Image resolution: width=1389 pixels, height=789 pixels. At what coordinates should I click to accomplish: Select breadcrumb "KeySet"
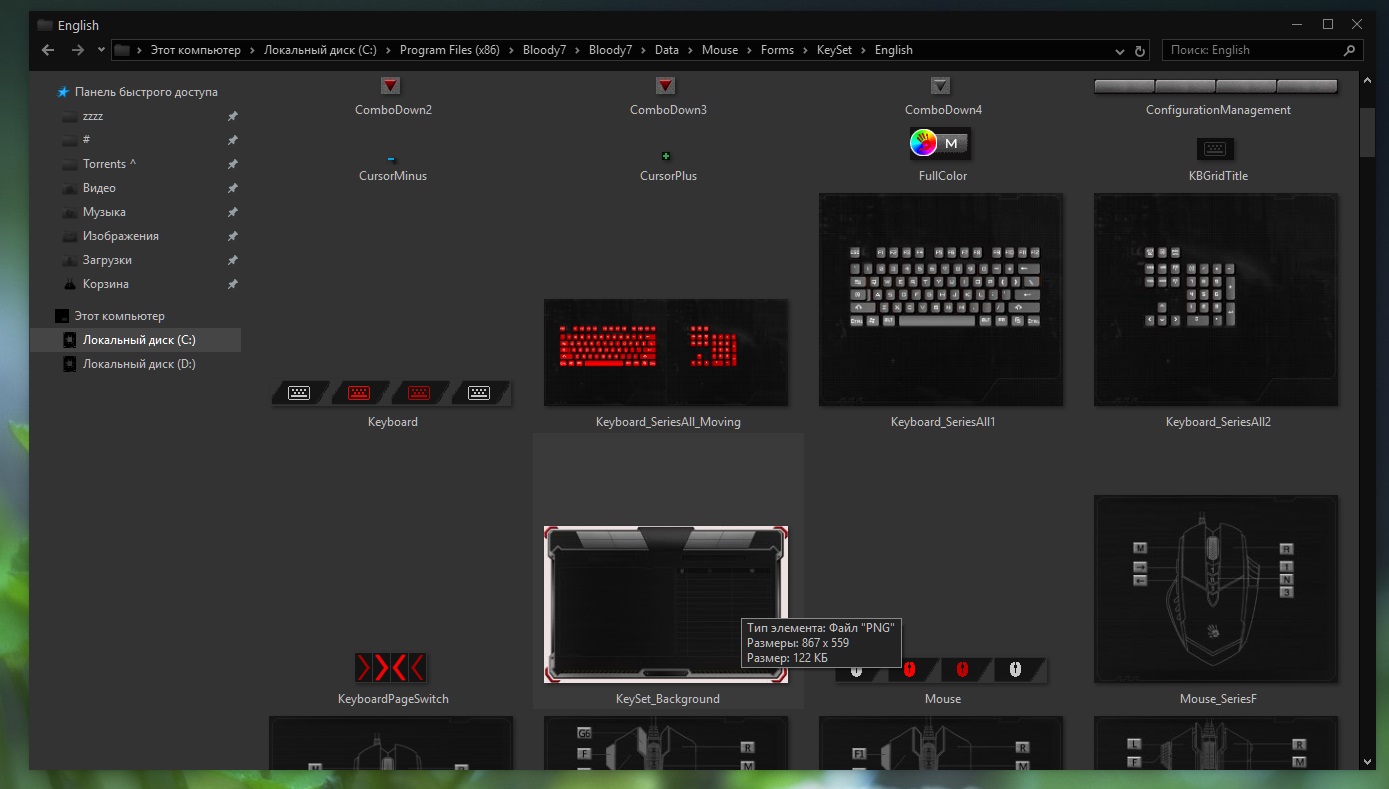coord(834,50)
